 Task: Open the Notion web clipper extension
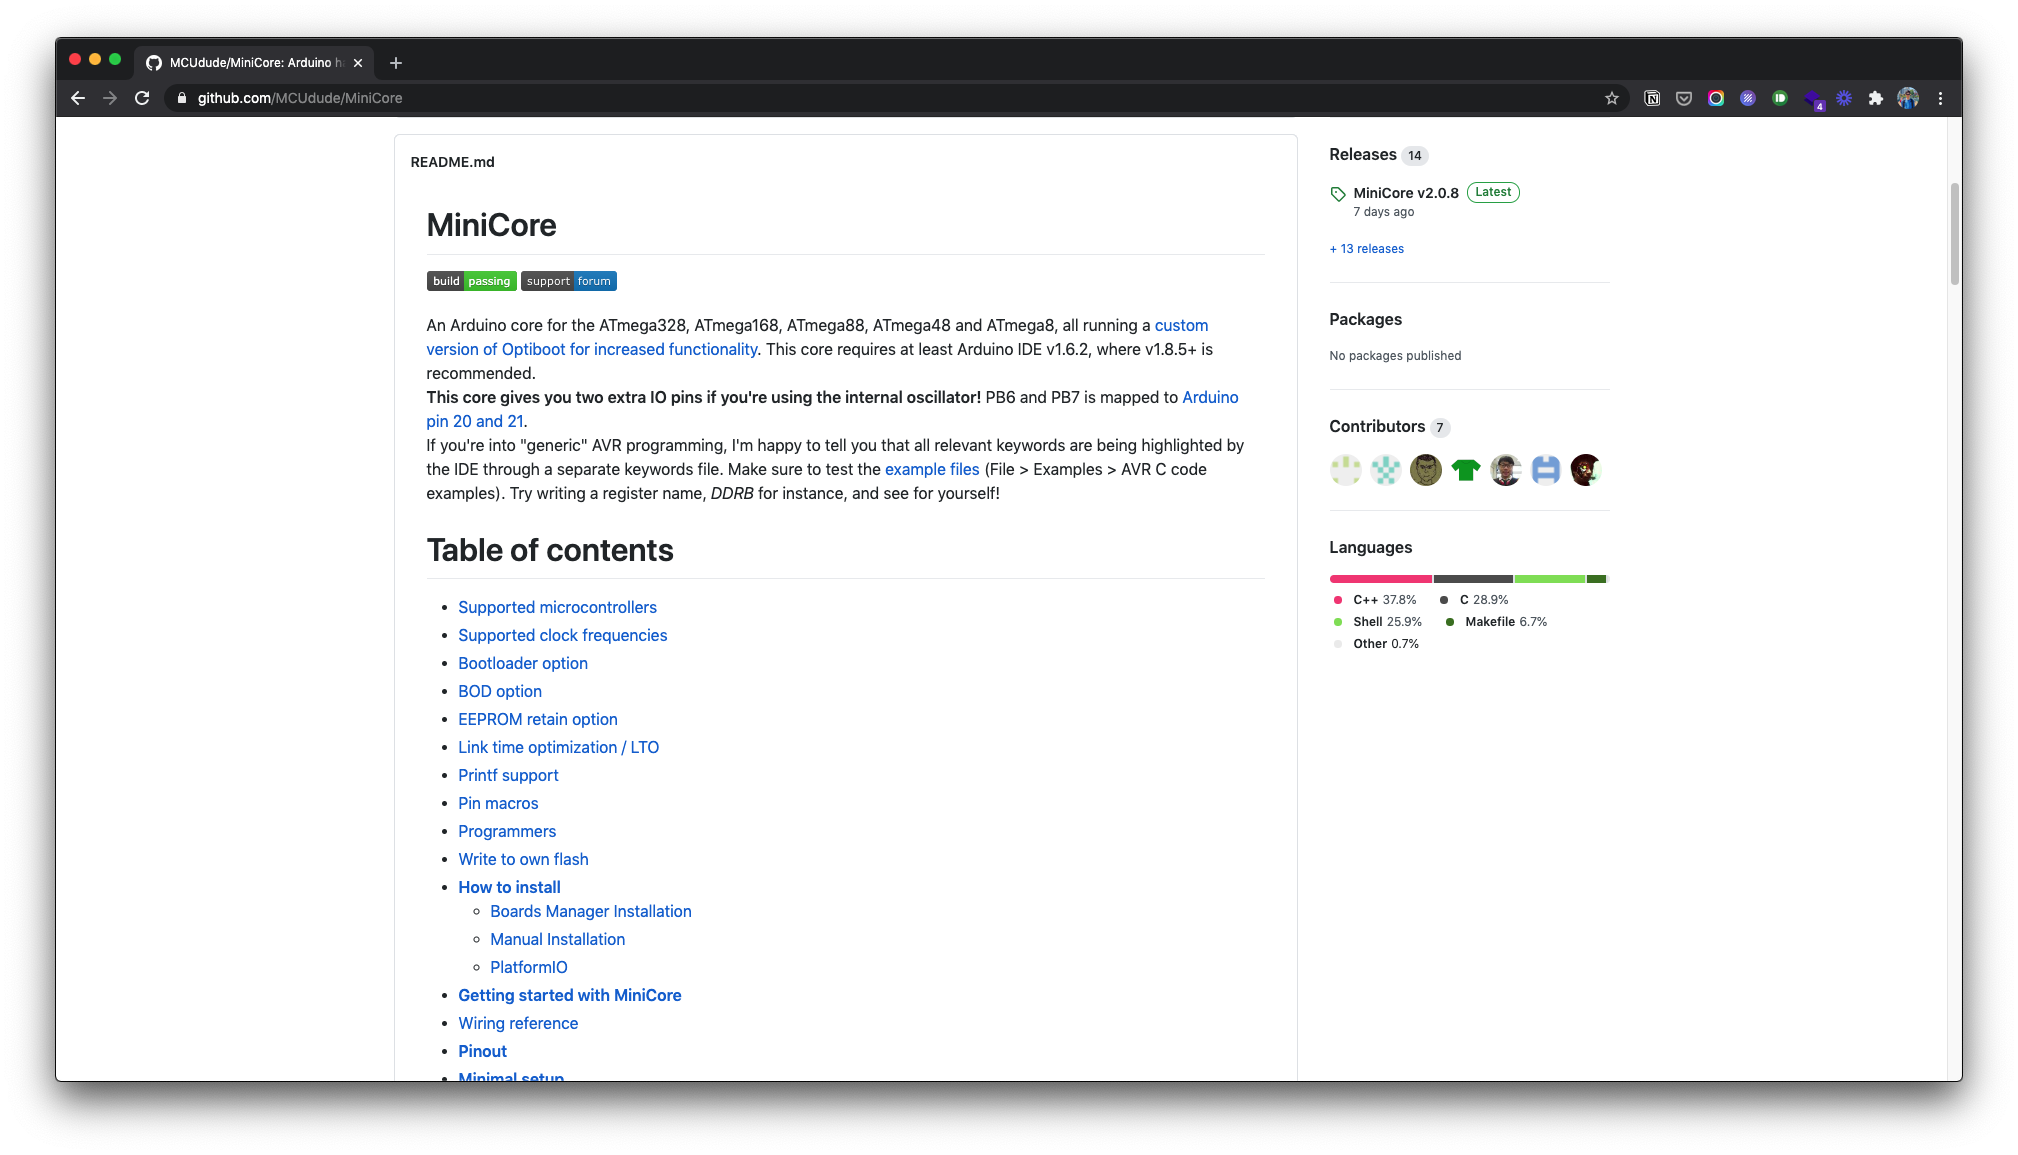tap(1652, 98)
